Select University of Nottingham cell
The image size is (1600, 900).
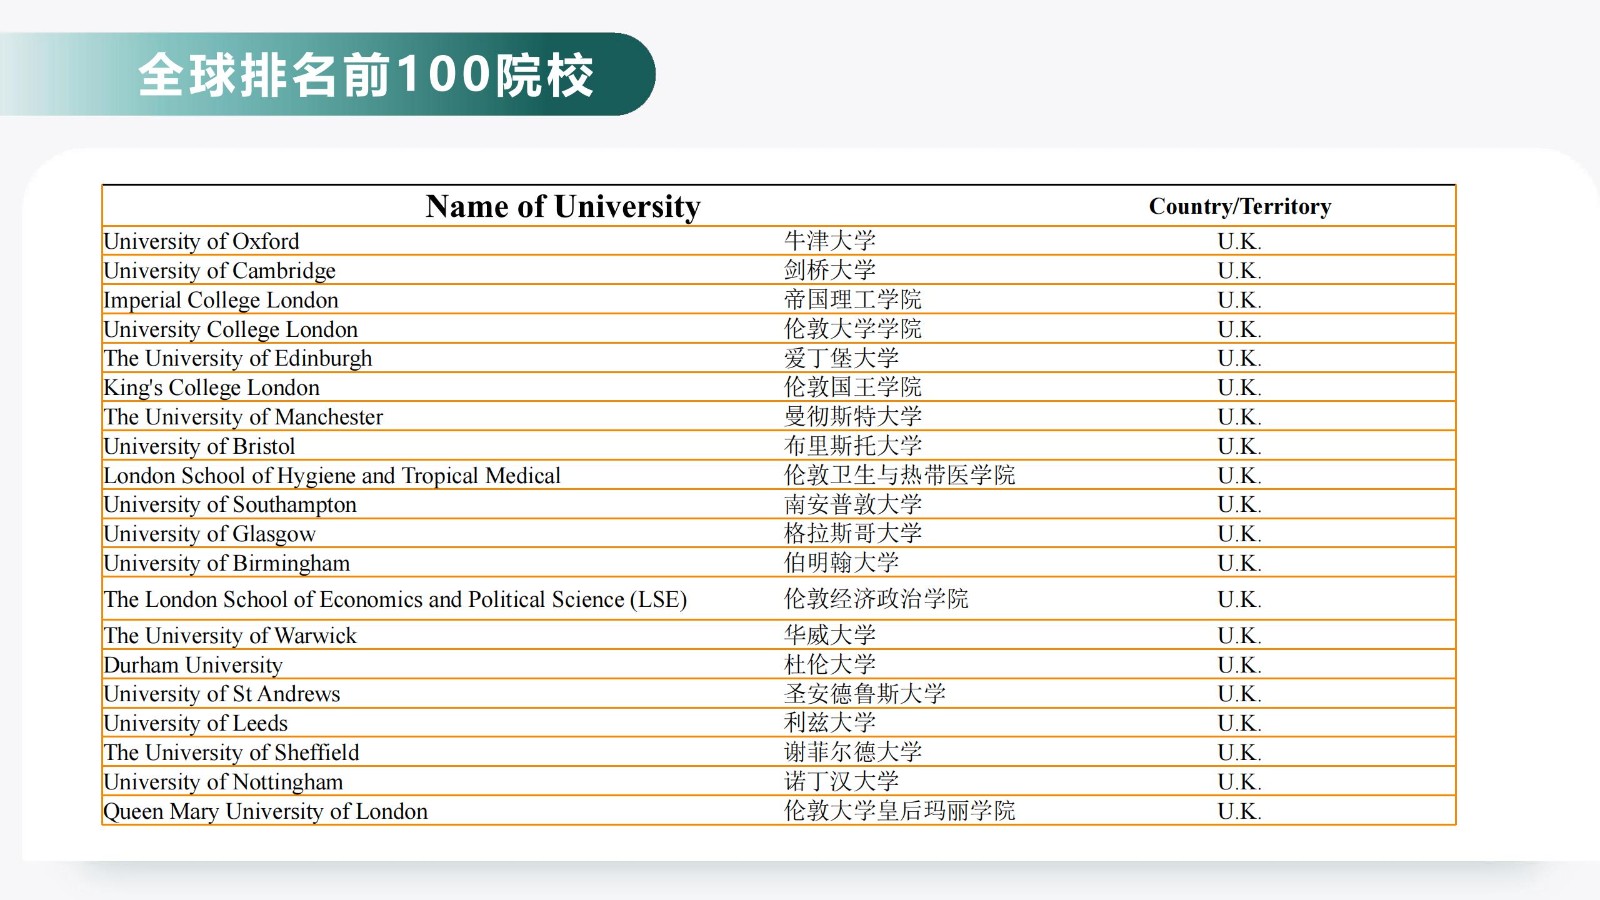pos(223,782)
